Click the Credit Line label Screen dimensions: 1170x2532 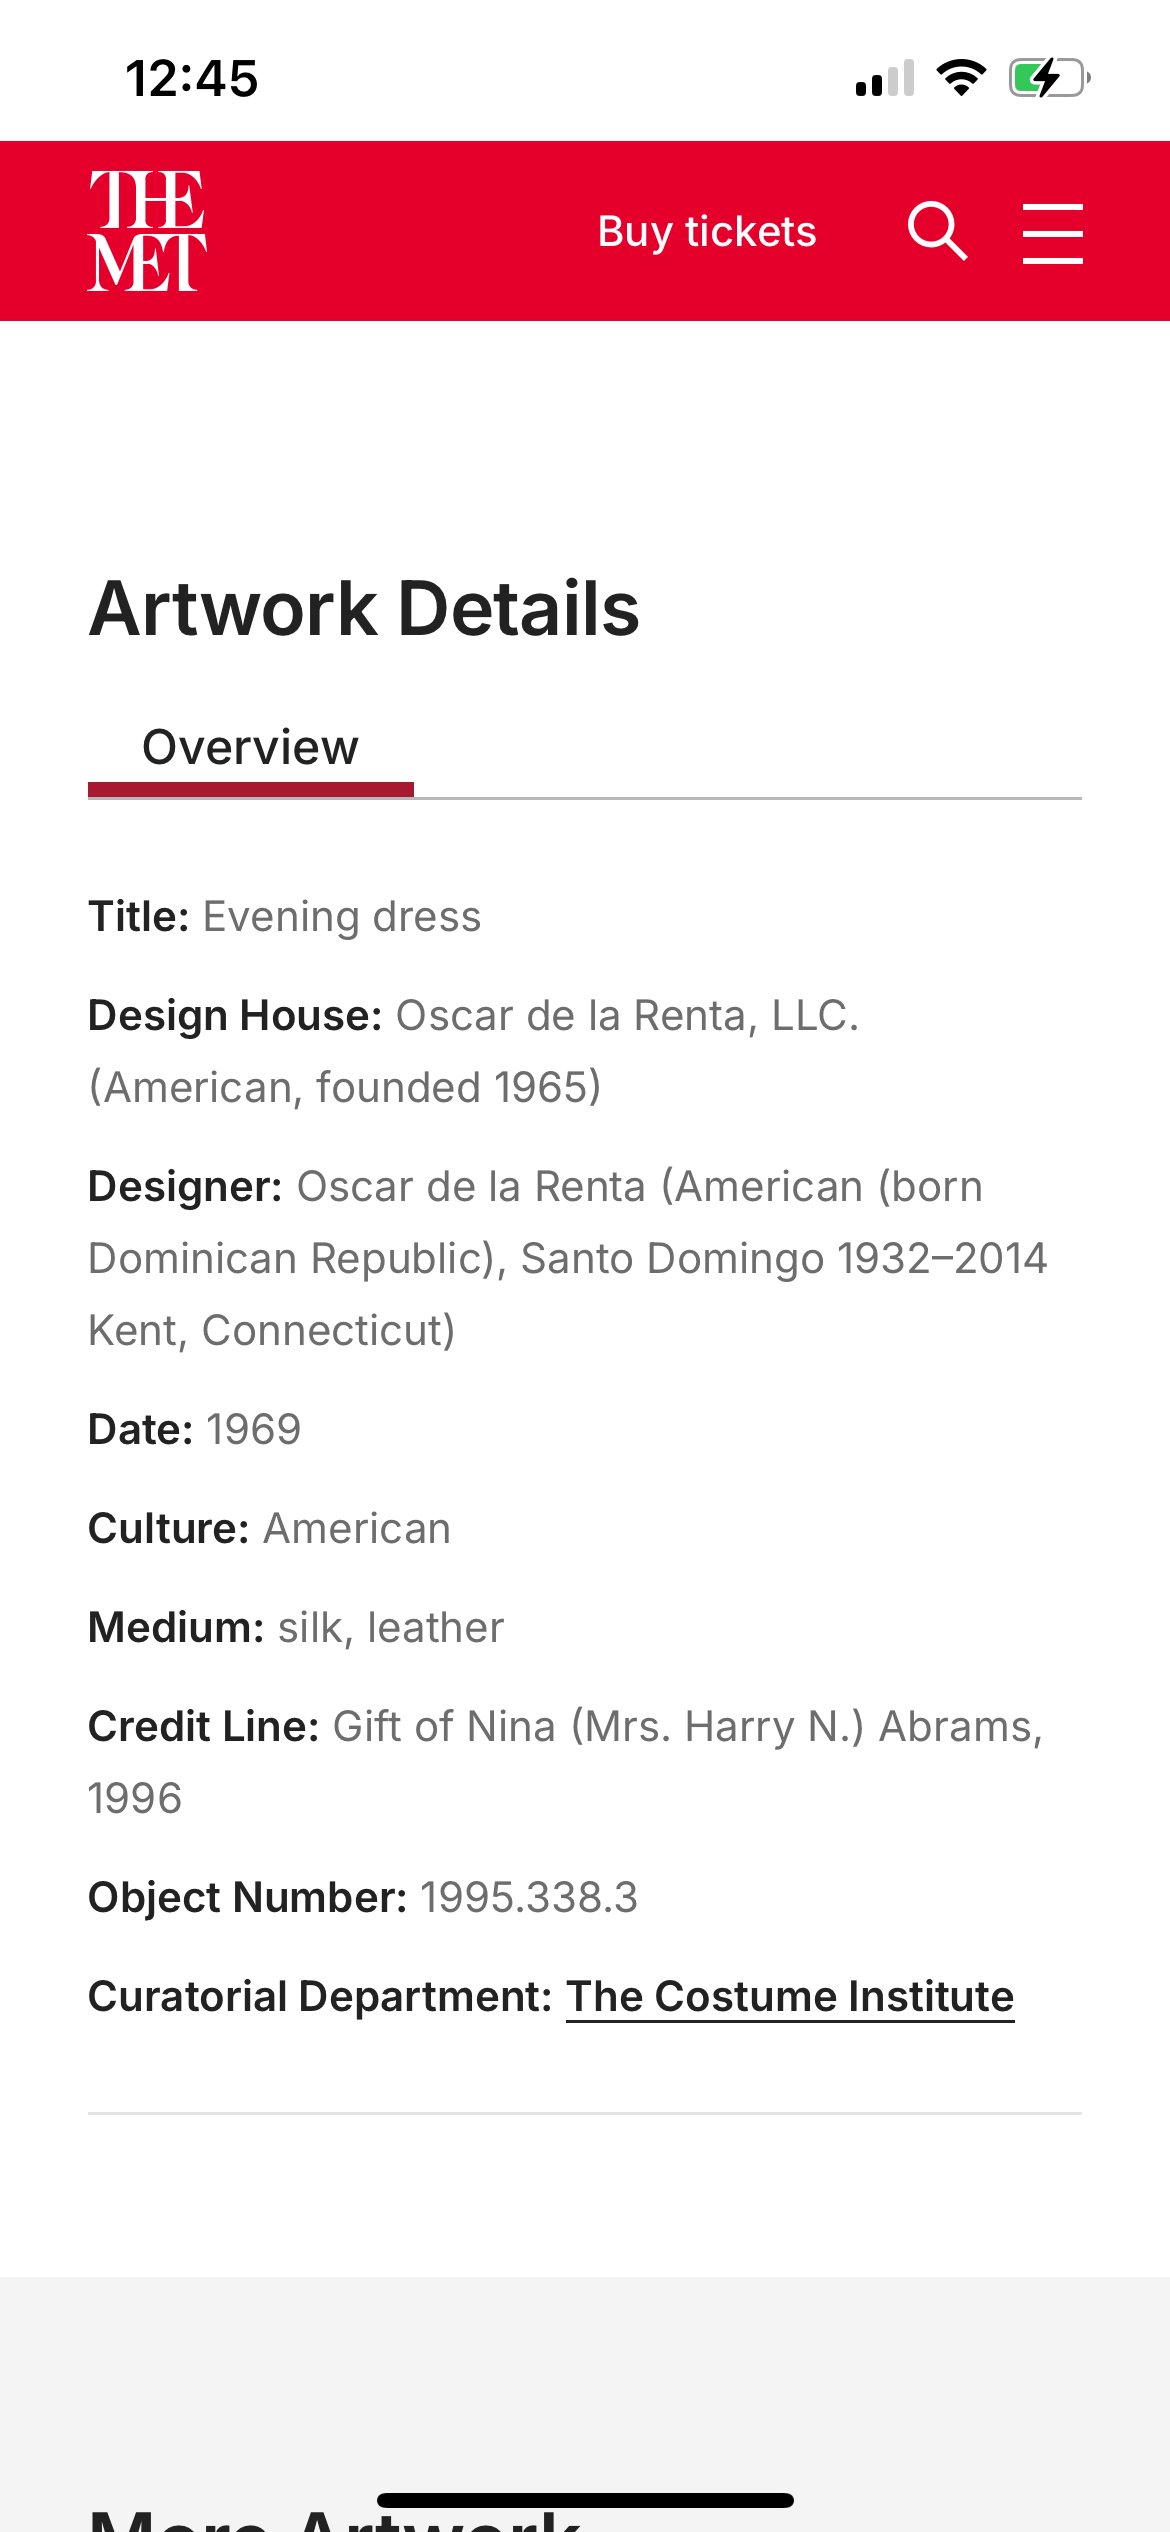click(x=204, y=1727)
